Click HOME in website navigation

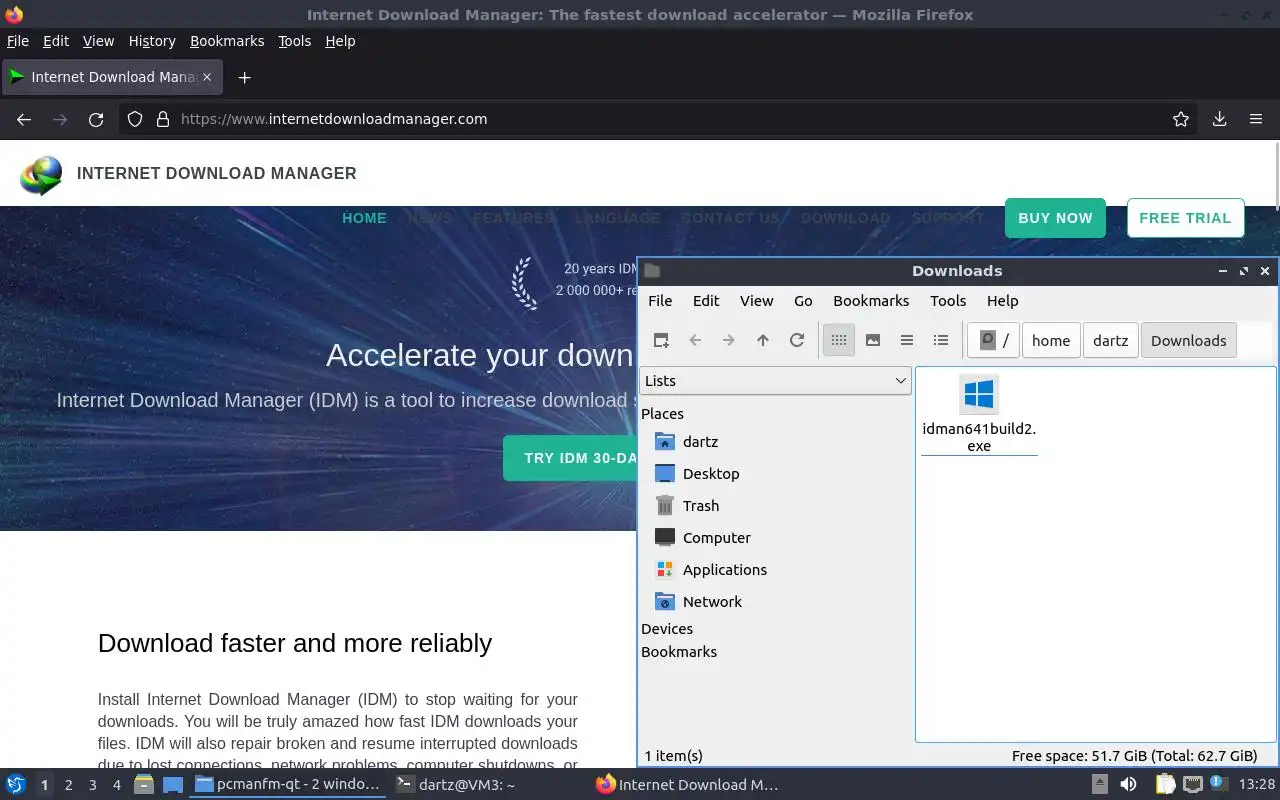[x=364, y=218]
